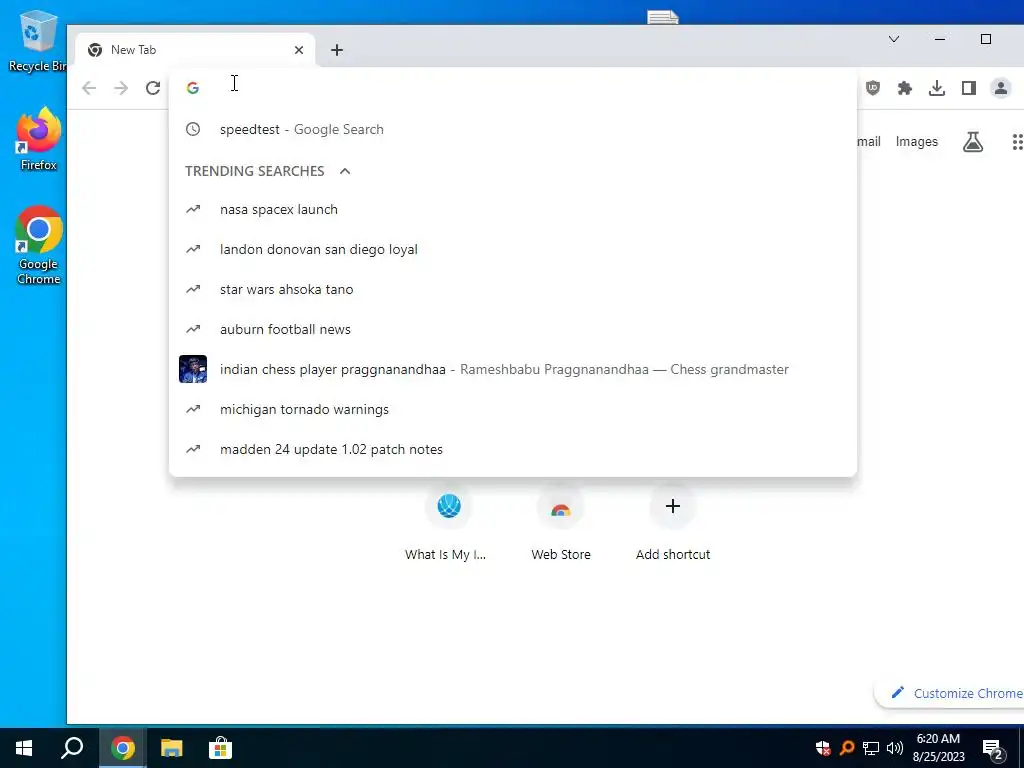The height and width of the screenshot is (768, 1024).
Task: Toggle the Chrome side panel icon
Action: click(x=968, y=88)
